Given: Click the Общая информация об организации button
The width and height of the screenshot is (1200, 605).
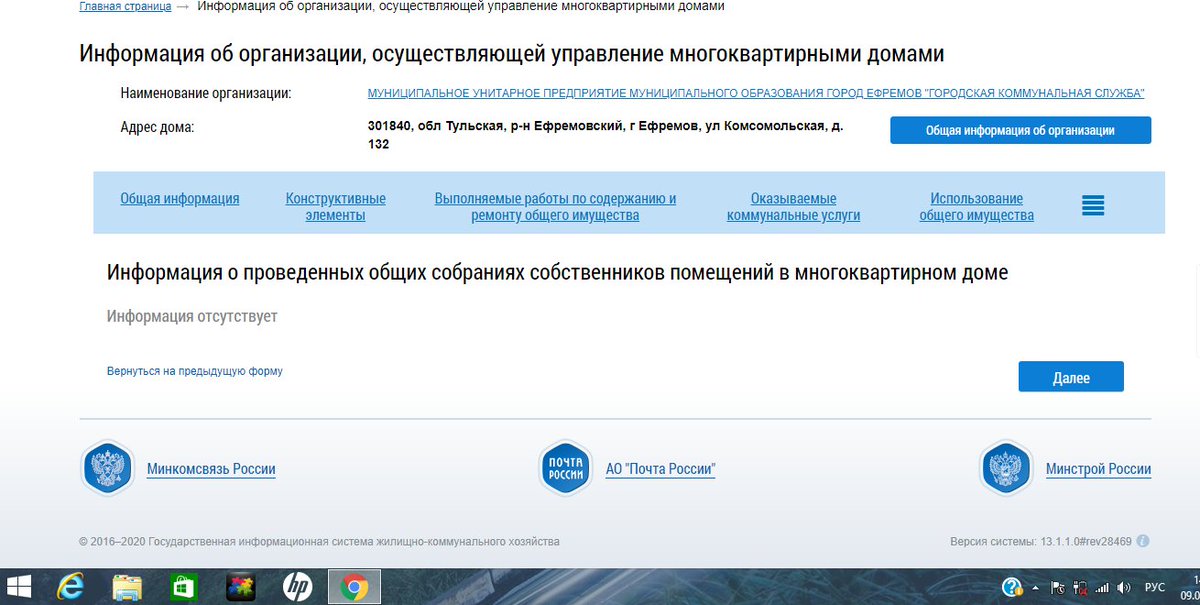Looking at the screenshot, I should pyautogui.click(x=1020, y=130).
